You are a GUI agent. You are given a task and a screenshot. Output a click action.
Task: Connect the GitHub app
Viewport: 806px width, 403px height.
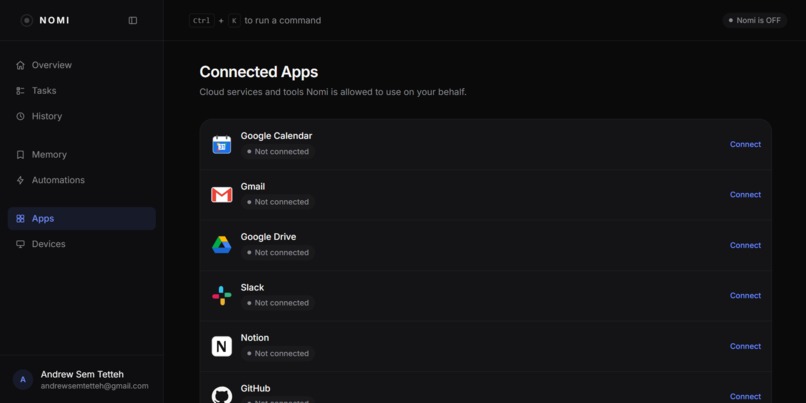click(x=745, y=397)
